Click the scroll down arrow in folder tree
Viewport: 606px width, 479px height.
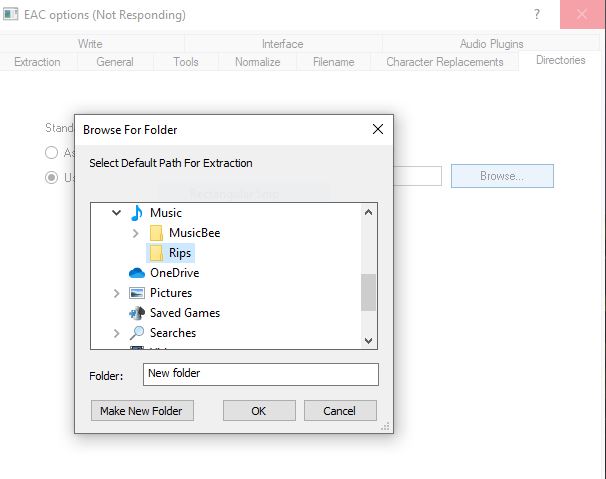(x=368, y=341)
